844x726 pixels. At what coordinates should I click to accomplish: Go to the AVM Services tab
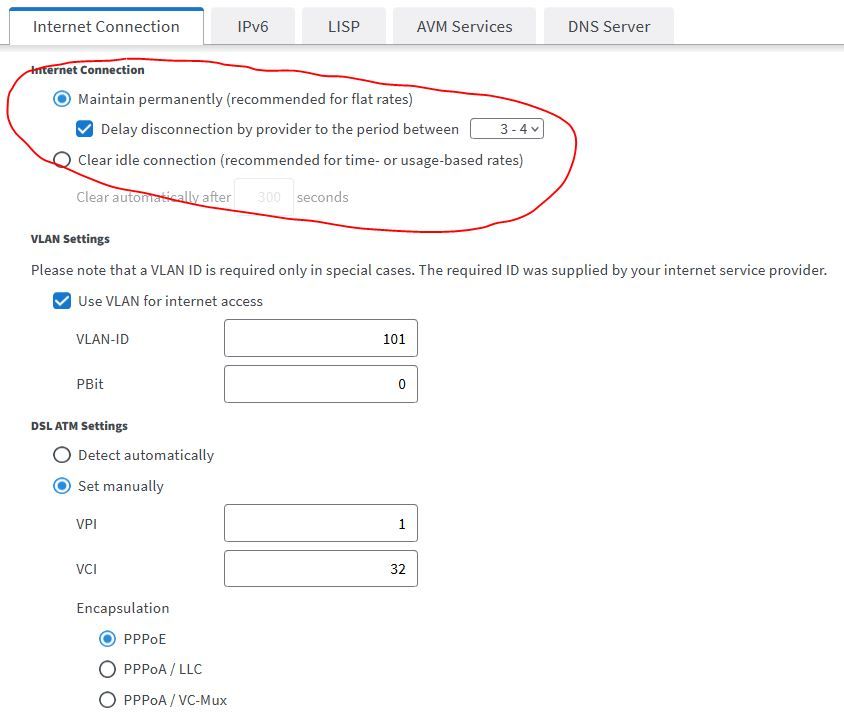click(464, 26)
